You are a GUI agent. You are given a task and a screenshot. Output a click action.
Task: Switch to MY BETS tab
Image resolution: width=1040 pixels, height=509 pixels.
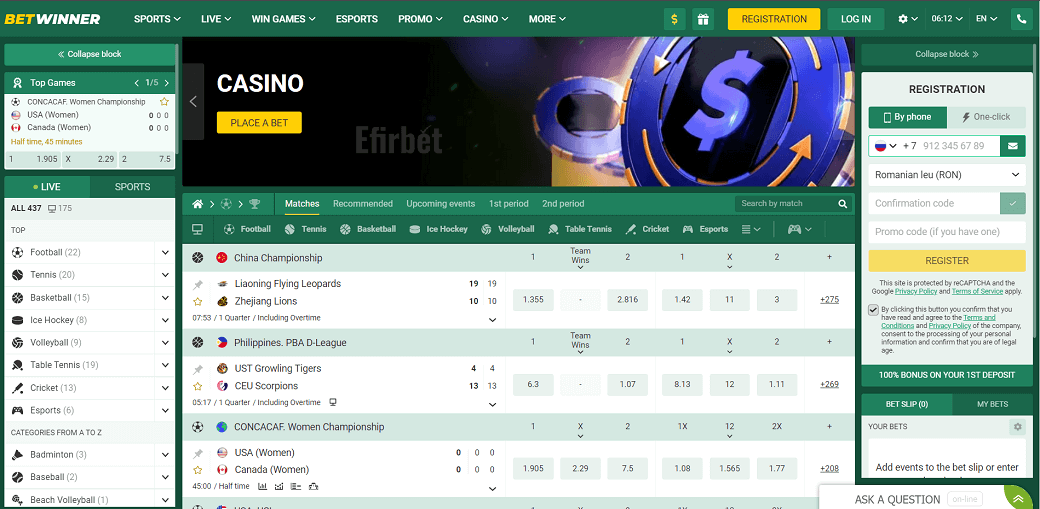point(992,404)
